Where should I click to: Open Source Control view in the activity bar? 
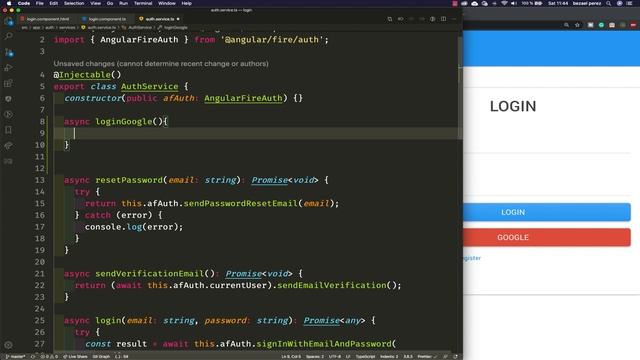[9, 52]
